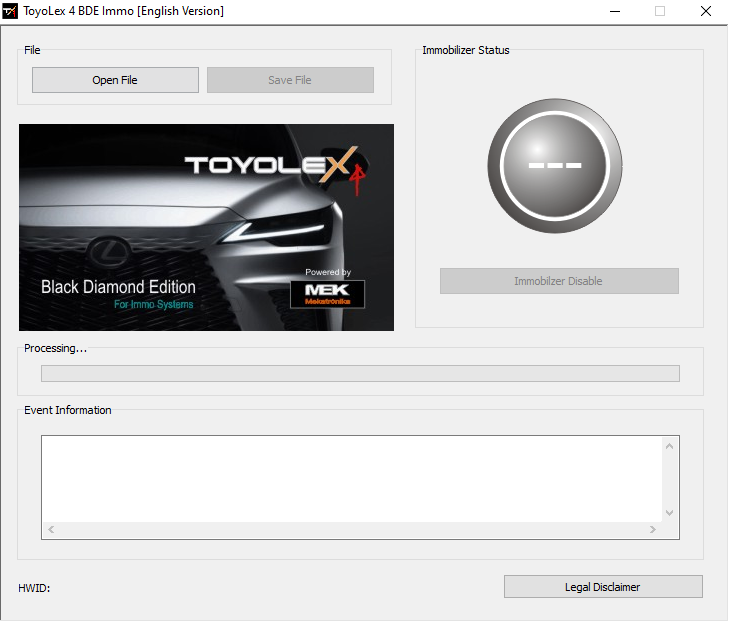The width and height of the screenshot is (729, 621).
Task: Click the greyed-out Save File button
Action: click(290, 80)
